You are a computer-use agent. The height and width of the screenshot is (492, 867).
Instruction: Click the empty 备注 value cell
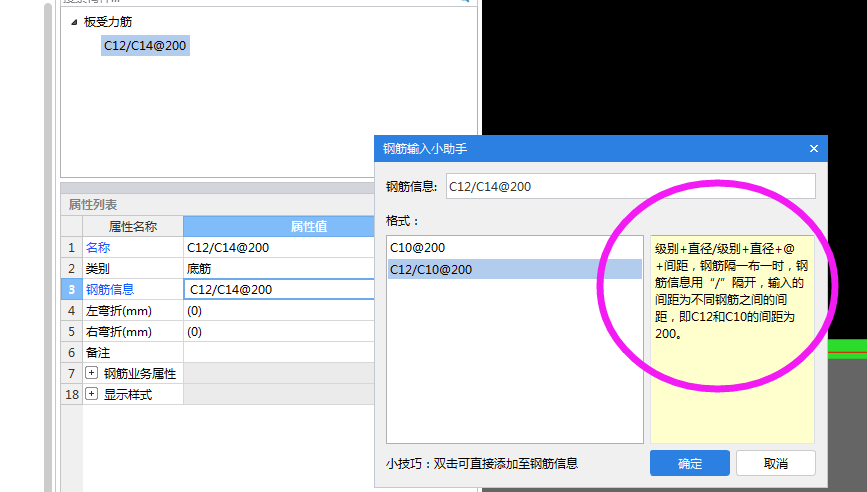pyautogui.click(x=279, y=353)
